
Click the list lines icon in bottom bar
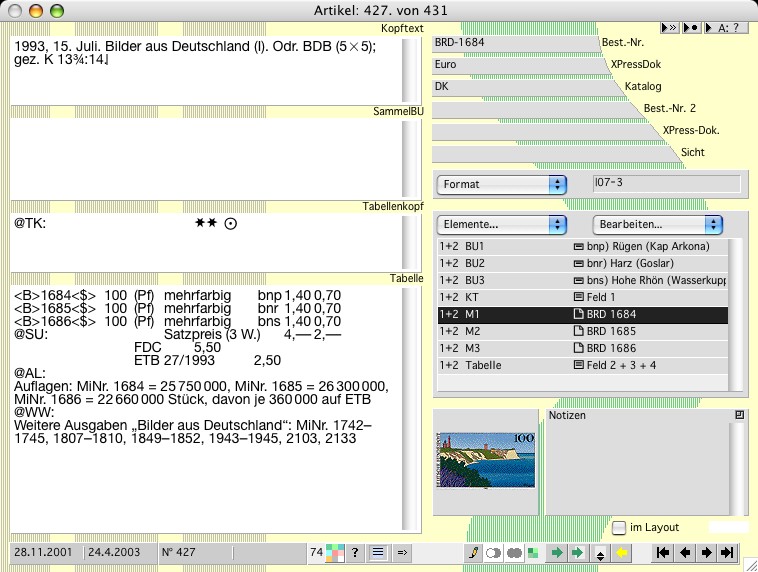coord(378,551)
